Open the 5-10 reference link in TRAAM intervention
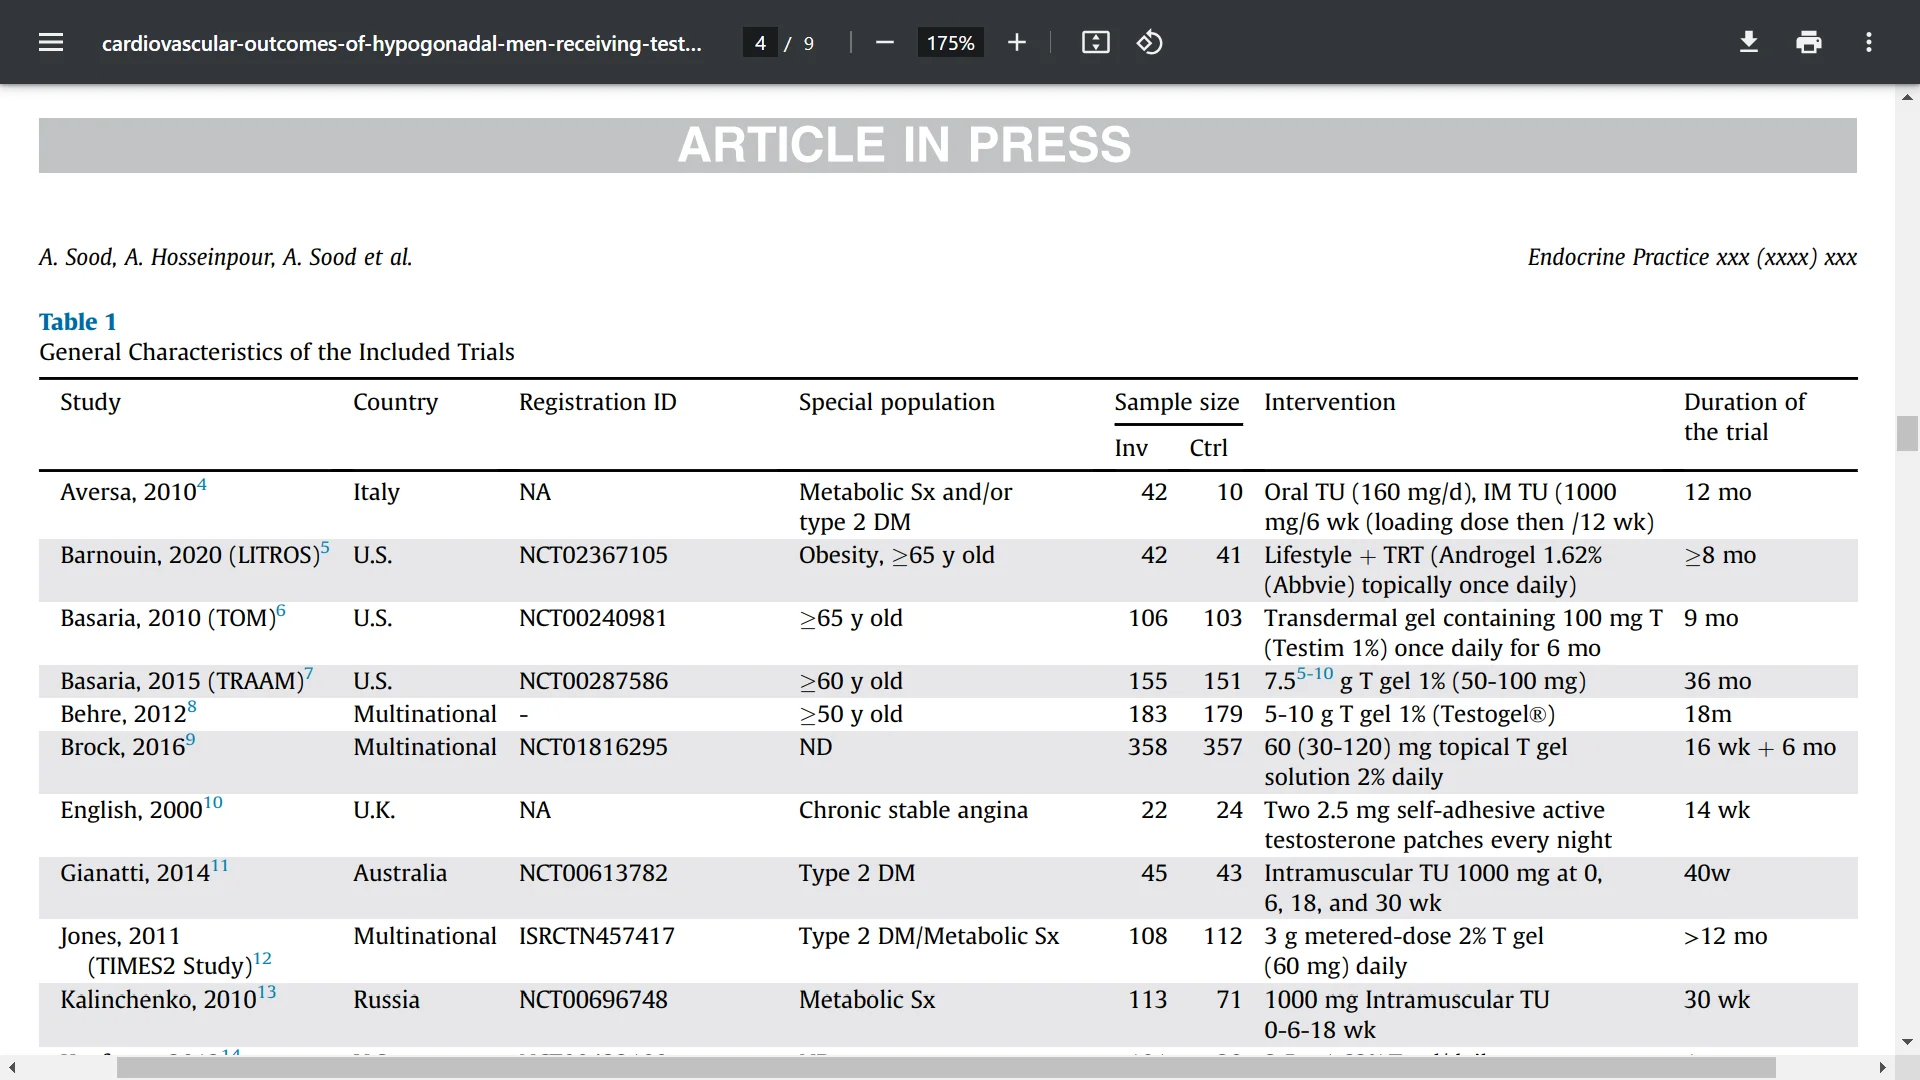 pos(1315,674)
